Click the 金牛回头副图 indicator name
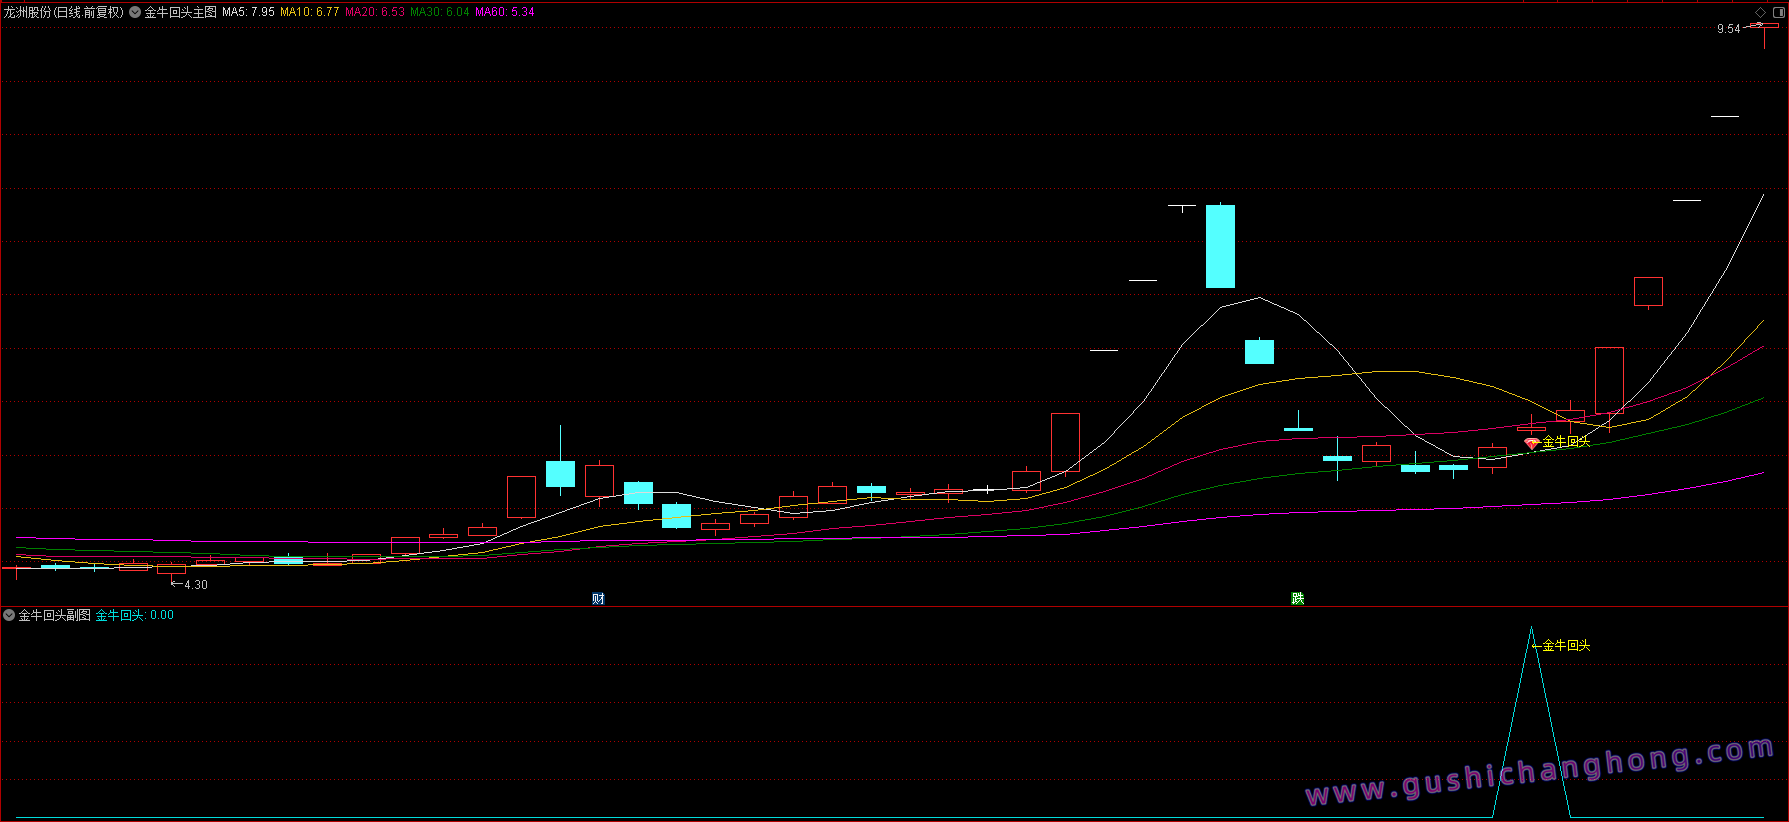The width and height of the screenshot is (1789, 822). pyautogui.click(x=55, y=615)
